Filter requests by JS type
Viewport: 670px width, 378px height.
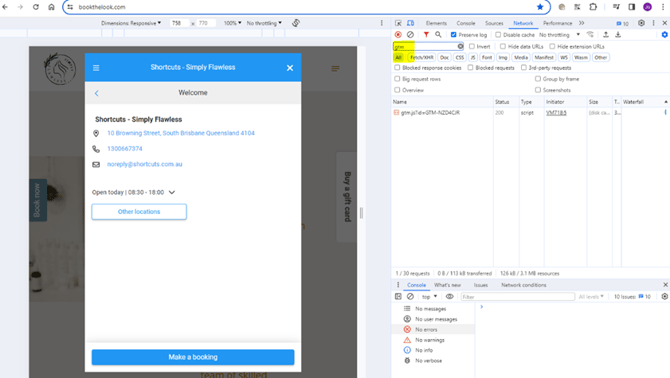click(x=473, y=57)
